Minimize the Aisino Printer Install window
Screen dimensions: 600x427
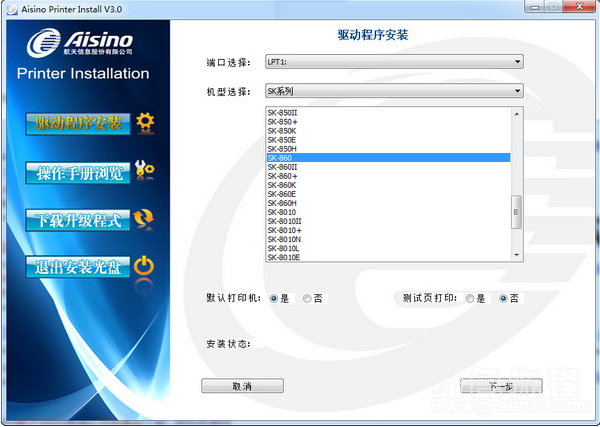click(x=534, y=7)
